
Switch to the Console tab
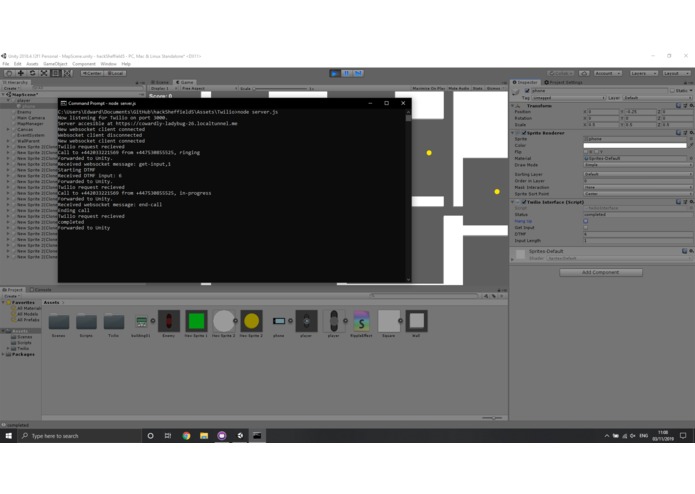tap(41, 290)
